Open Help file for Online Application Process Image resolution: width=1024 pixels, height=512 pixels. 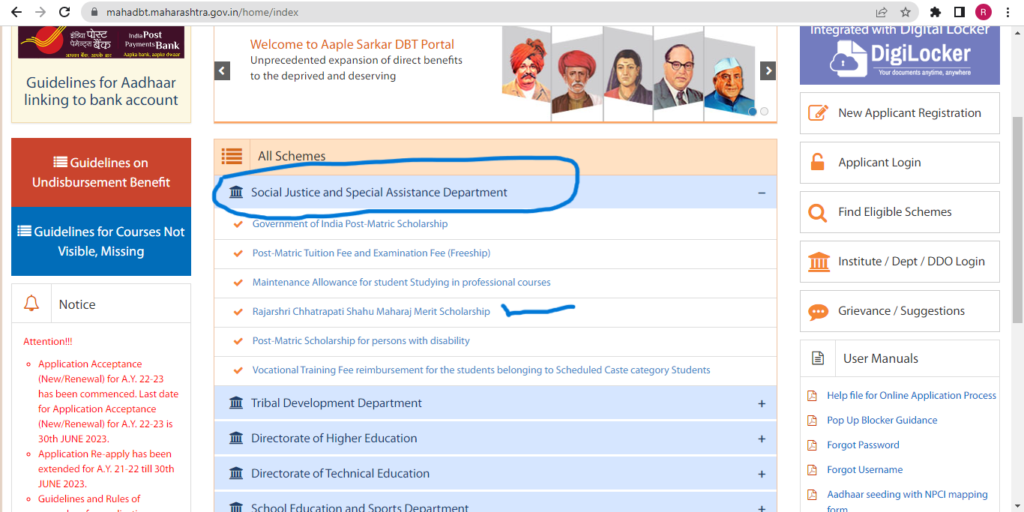pos(911,395)
